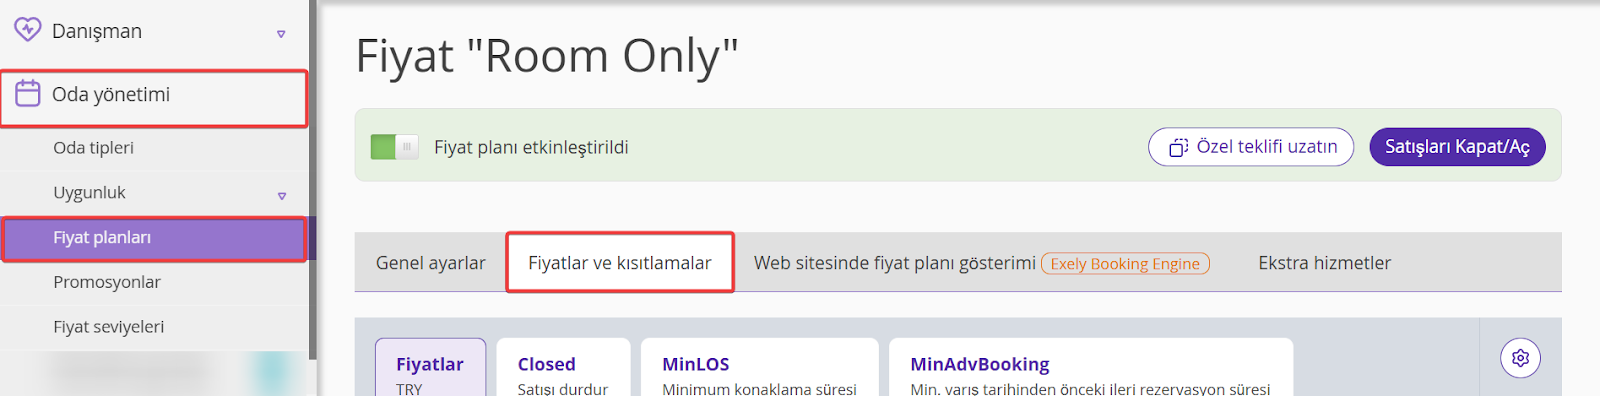Expand the Danışman menu arrow
This screenshot has height=396, width=1600.
tap(281, 34)
